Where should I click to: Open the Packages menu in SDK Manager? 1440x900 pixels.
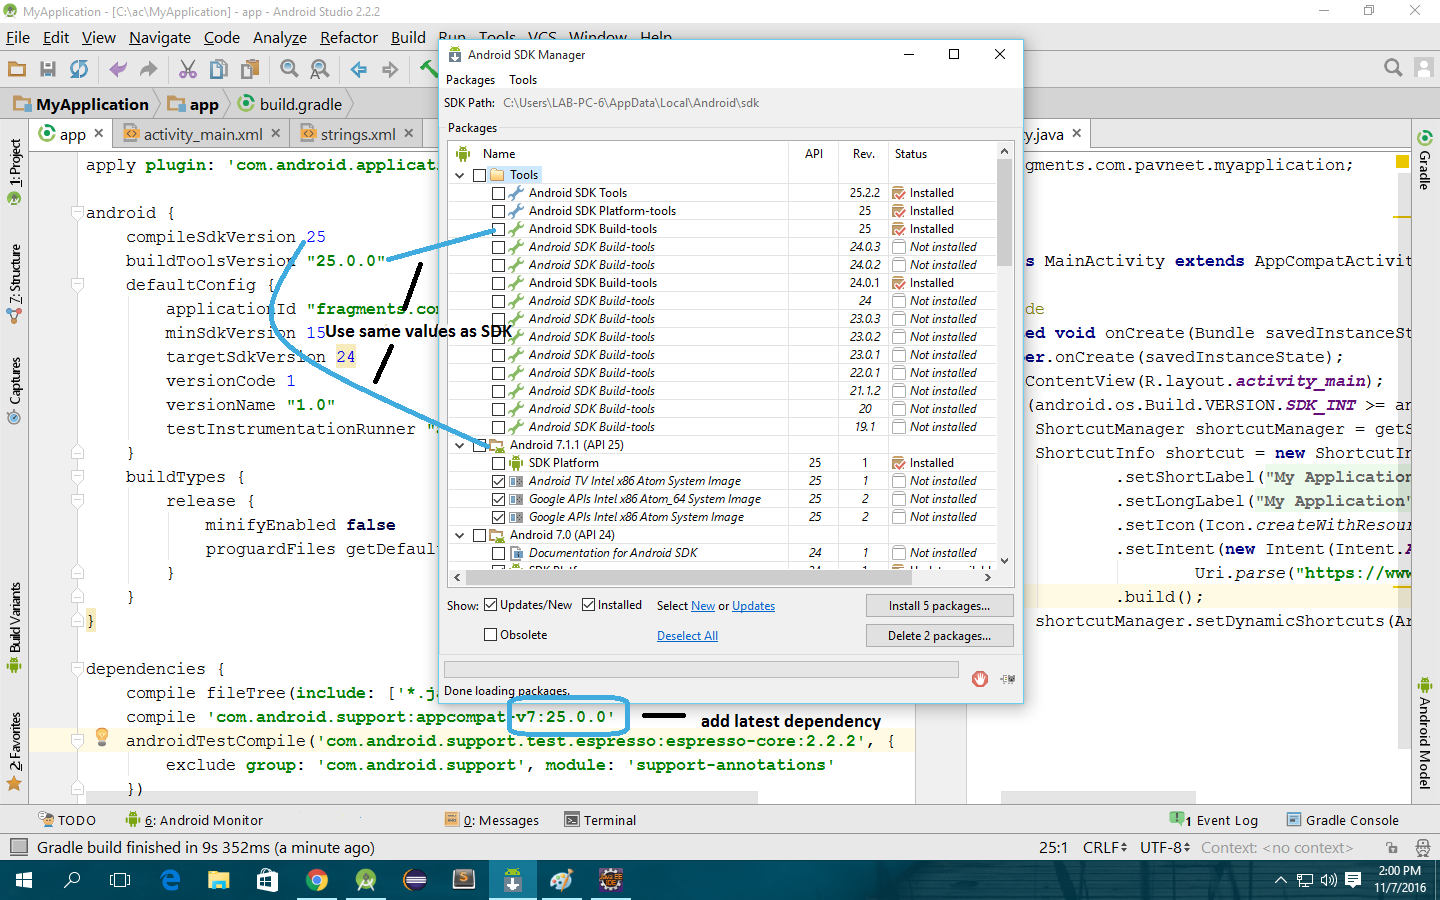[x=470, y=80]
